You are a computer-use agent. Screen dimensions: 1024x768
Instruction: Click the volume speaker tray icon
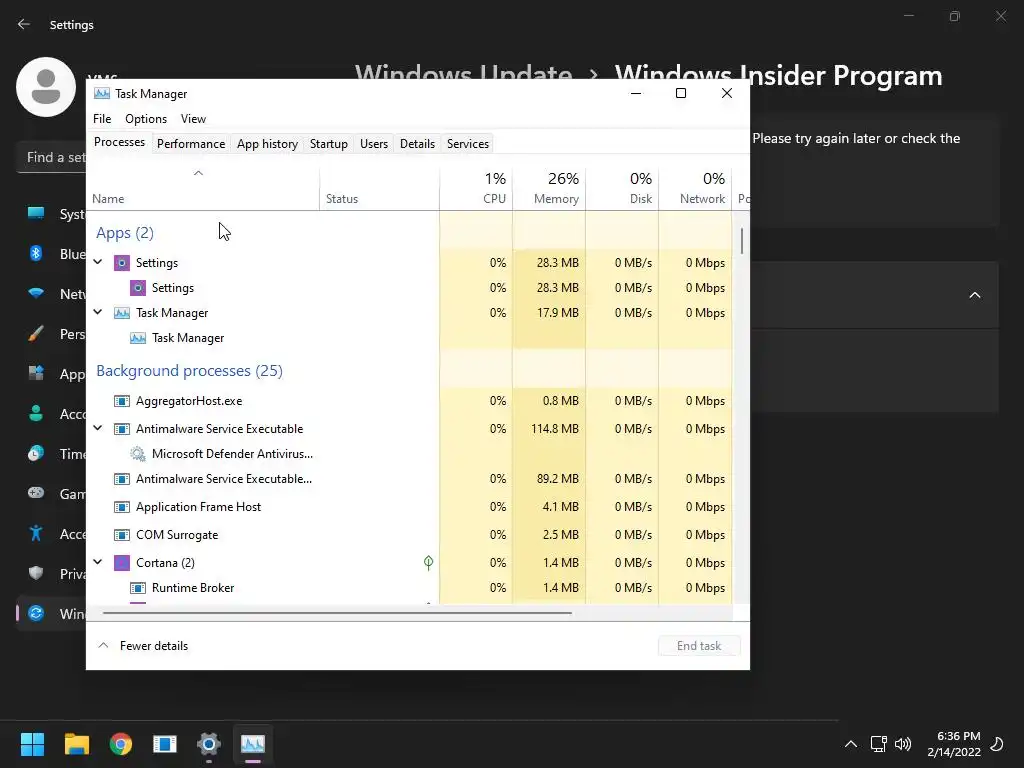(903, 744)
